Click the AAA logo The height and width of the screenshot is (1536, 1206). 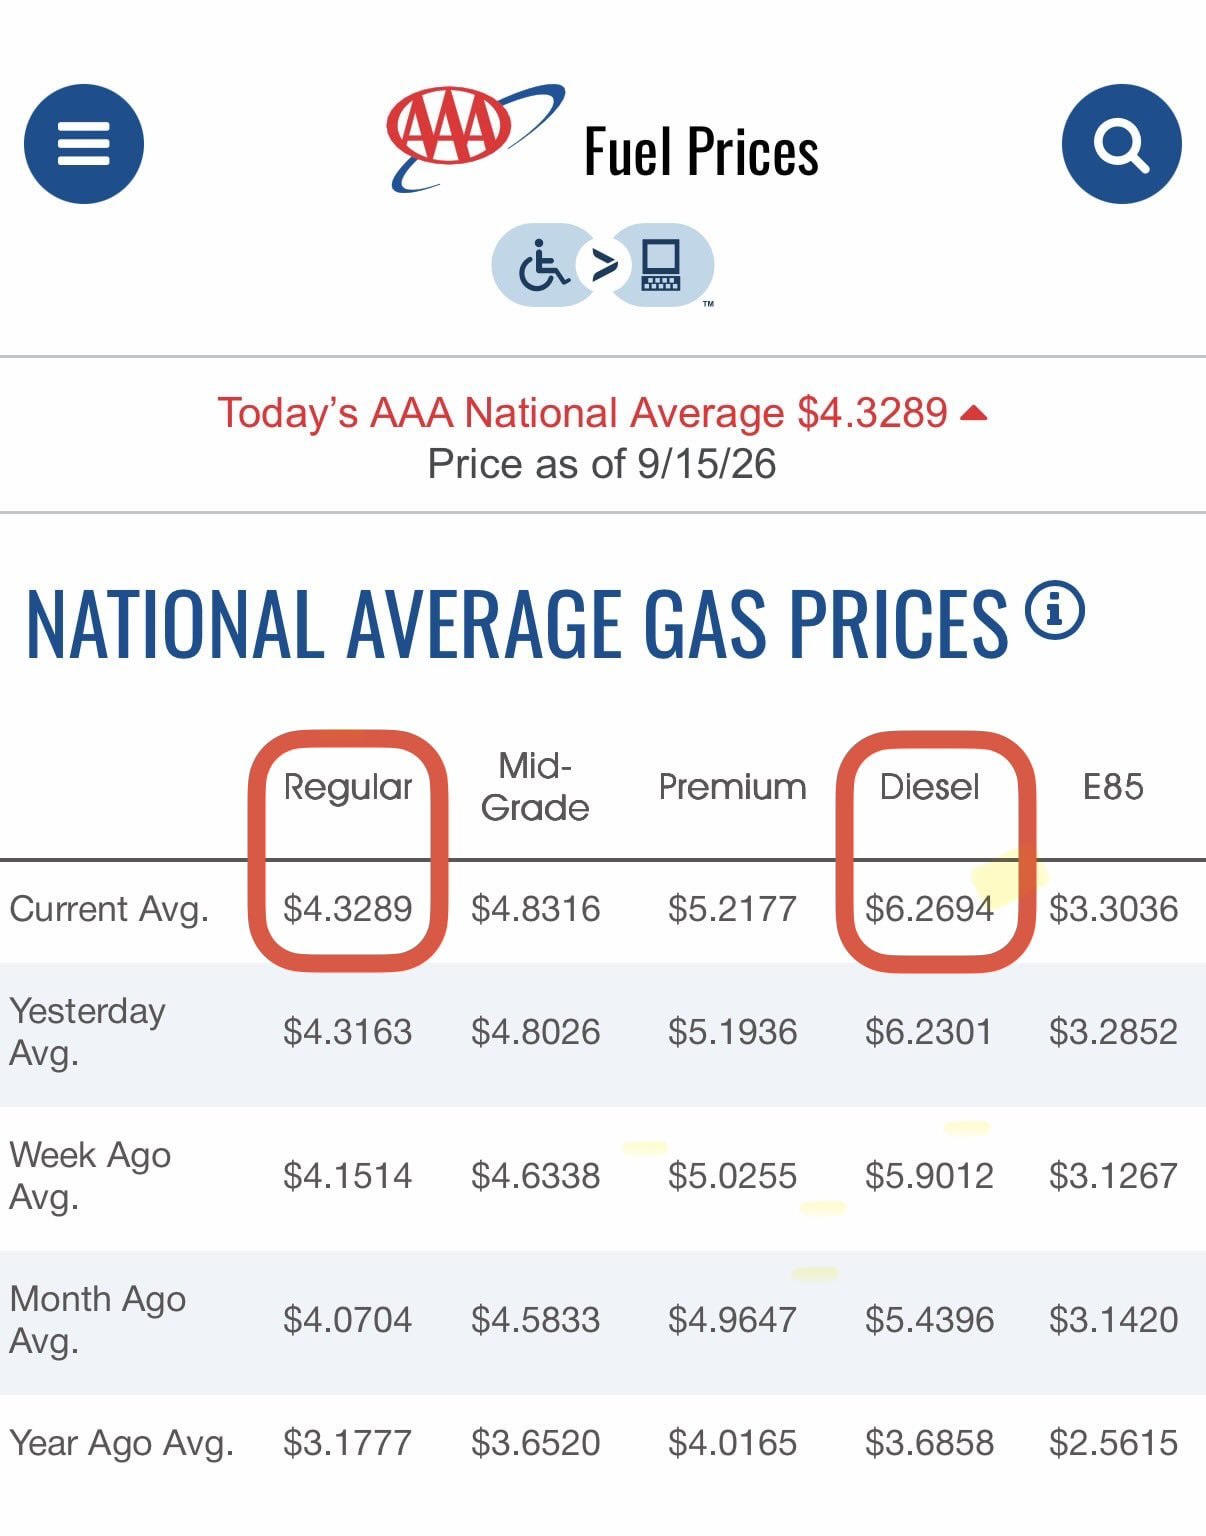475,137
